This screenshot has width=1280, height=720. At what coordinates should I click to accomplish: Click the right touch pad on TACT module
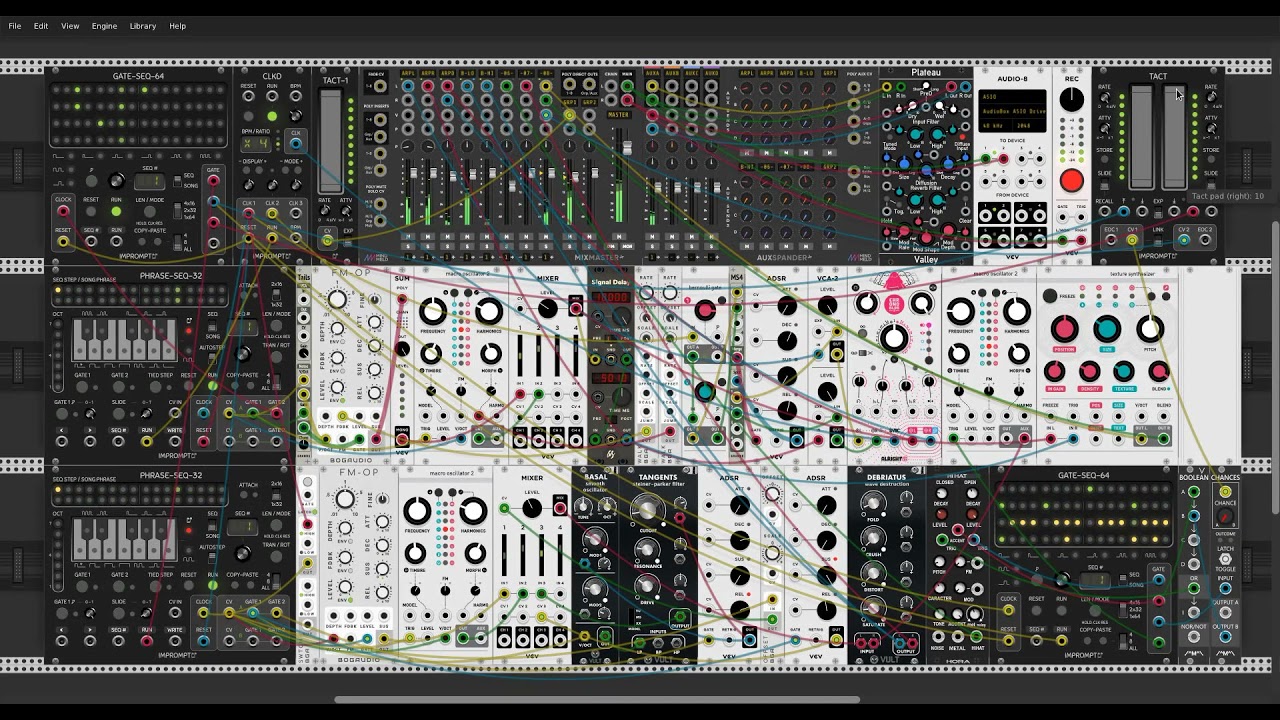(x=1175, y=137)
